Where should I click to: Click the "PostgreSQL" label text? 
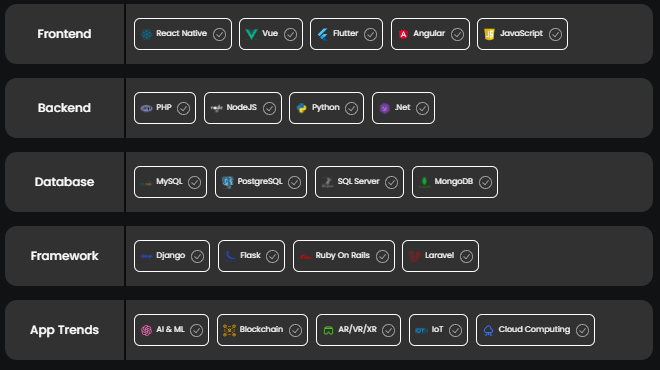(260, 181)
